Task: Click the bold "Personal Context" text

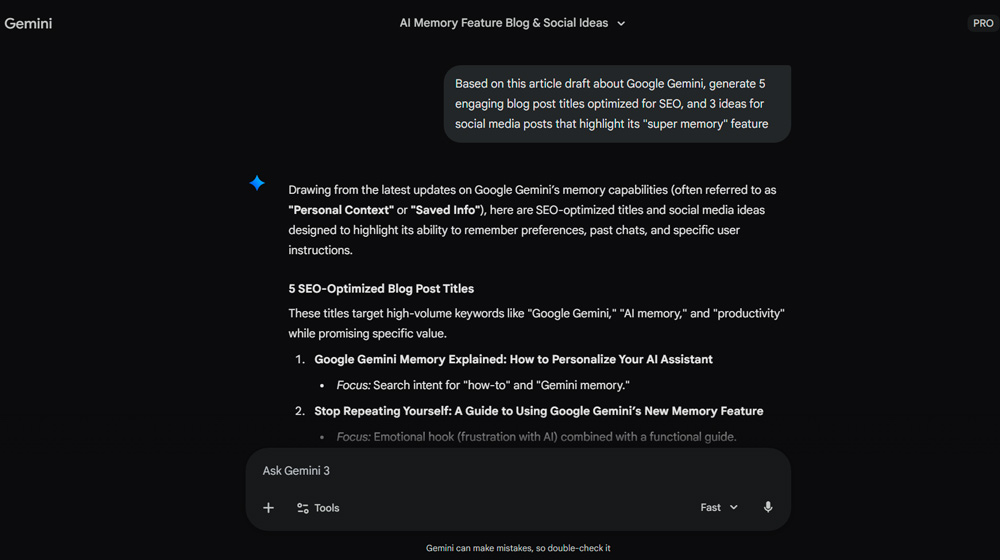Action: tap(341, 210)
